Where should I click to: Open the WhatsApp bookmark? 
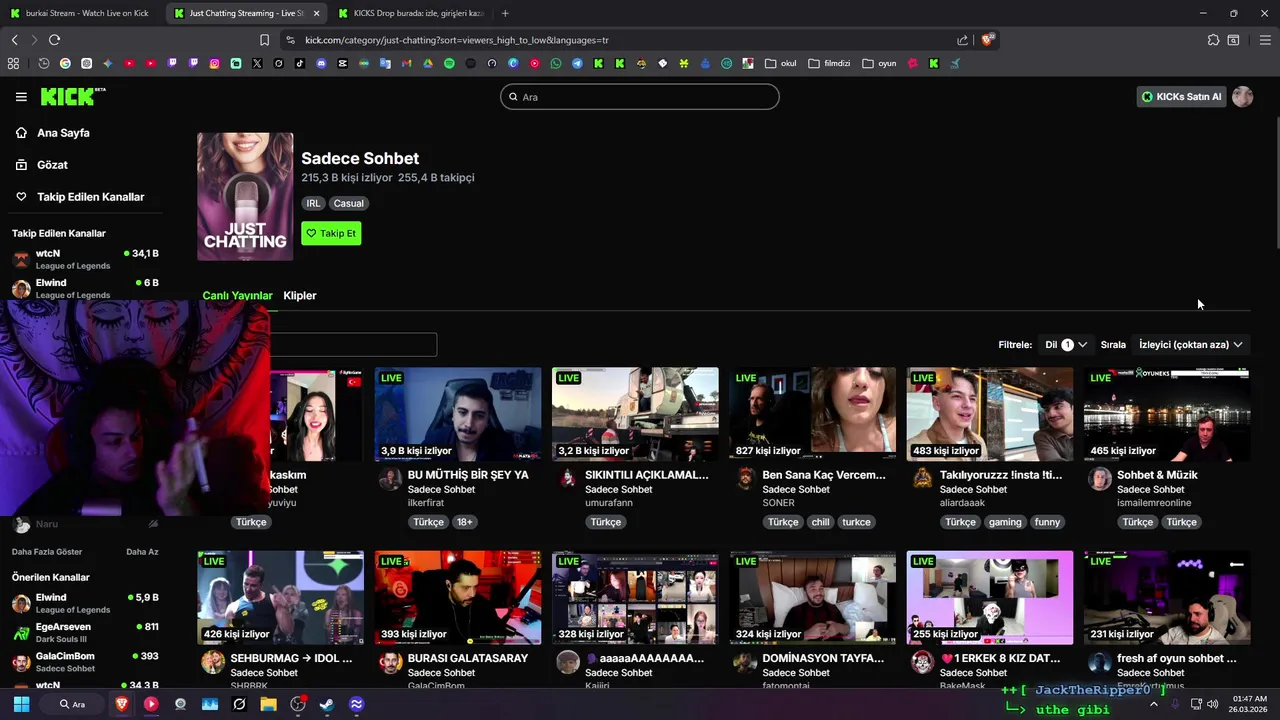pos(556,63)
